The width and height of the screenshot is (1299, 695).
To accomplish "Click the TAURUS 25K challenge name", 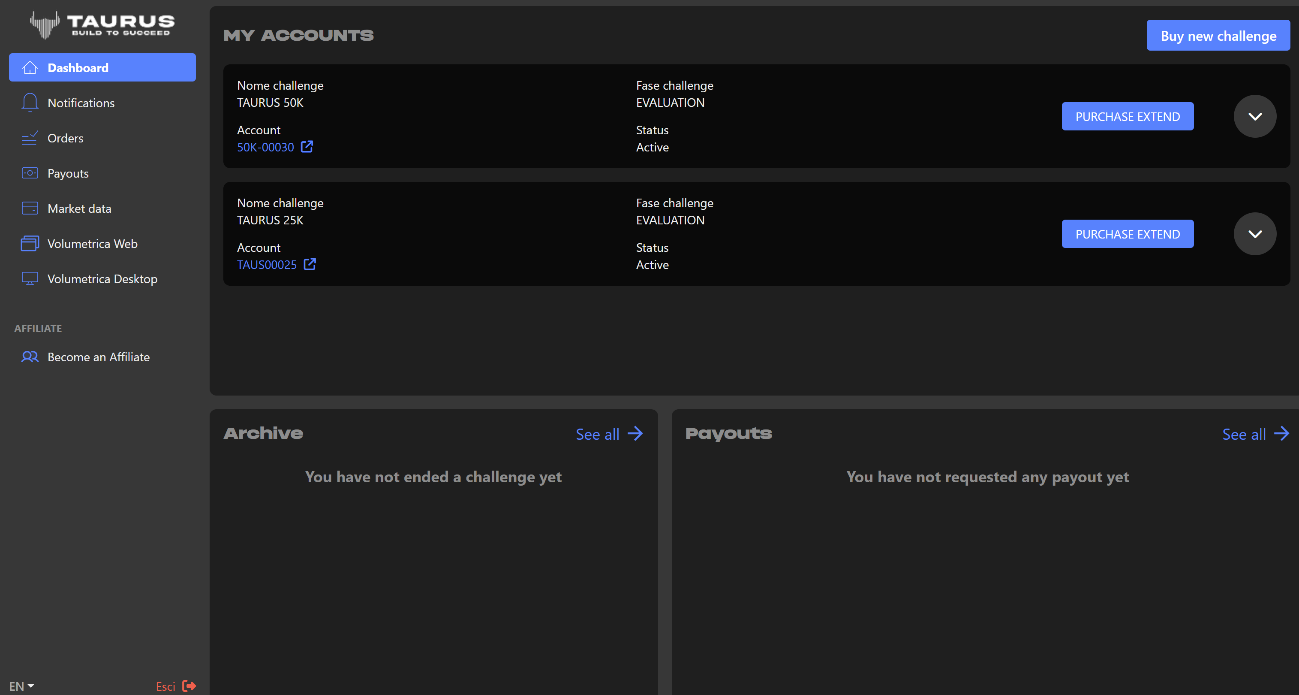I will click(270, 220).
